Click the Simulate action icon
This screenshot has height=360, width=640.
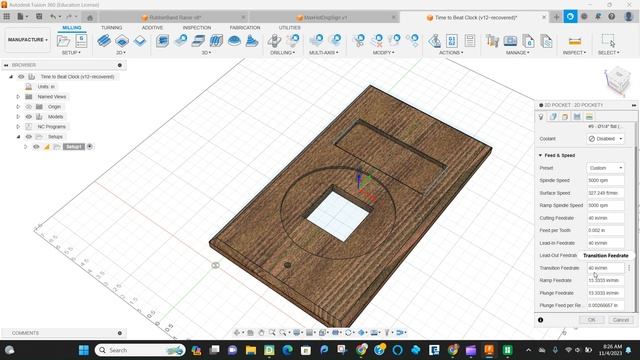(434, 41)
